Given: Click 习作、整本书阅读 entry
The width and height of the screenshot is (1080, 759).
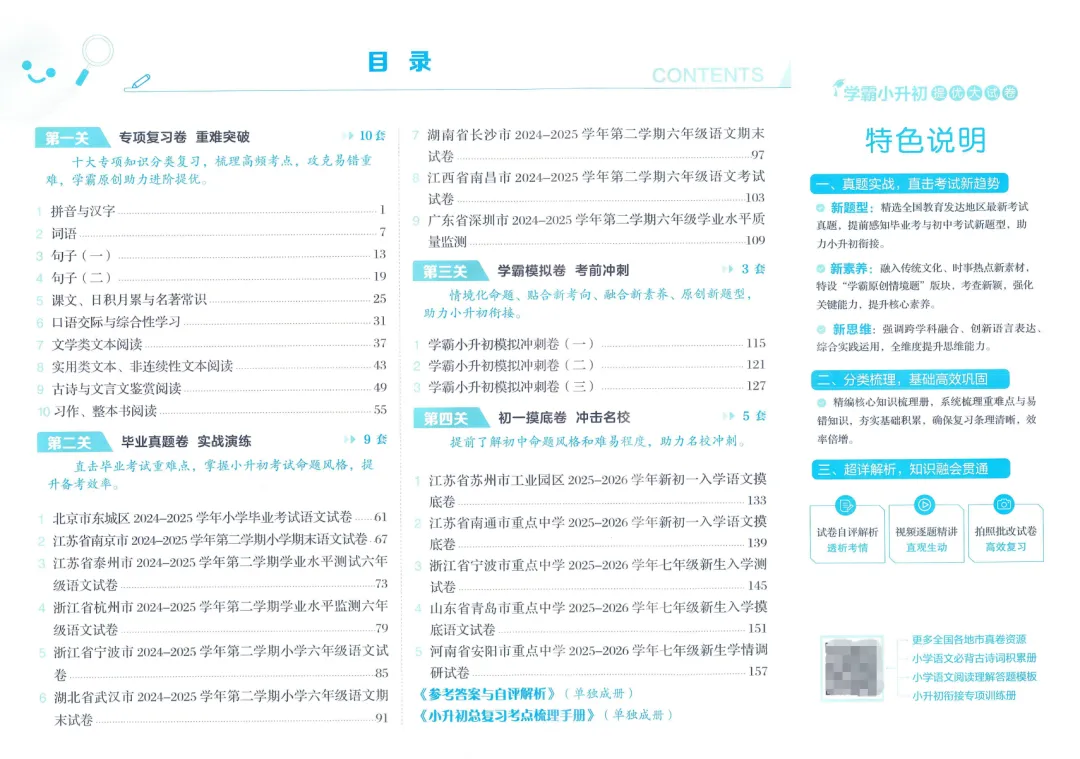Looking at the screenshot, I should pyautogui.click(x=211, y=410).
